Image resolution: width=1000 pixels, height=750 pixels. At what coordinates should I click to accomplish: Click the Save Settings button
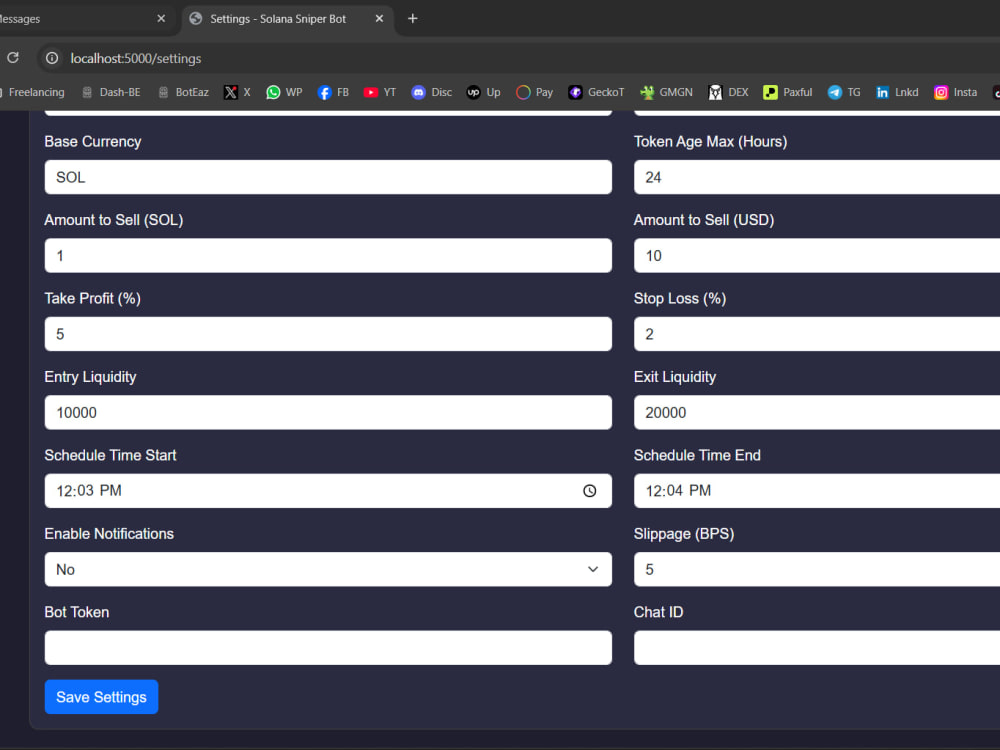101,697
